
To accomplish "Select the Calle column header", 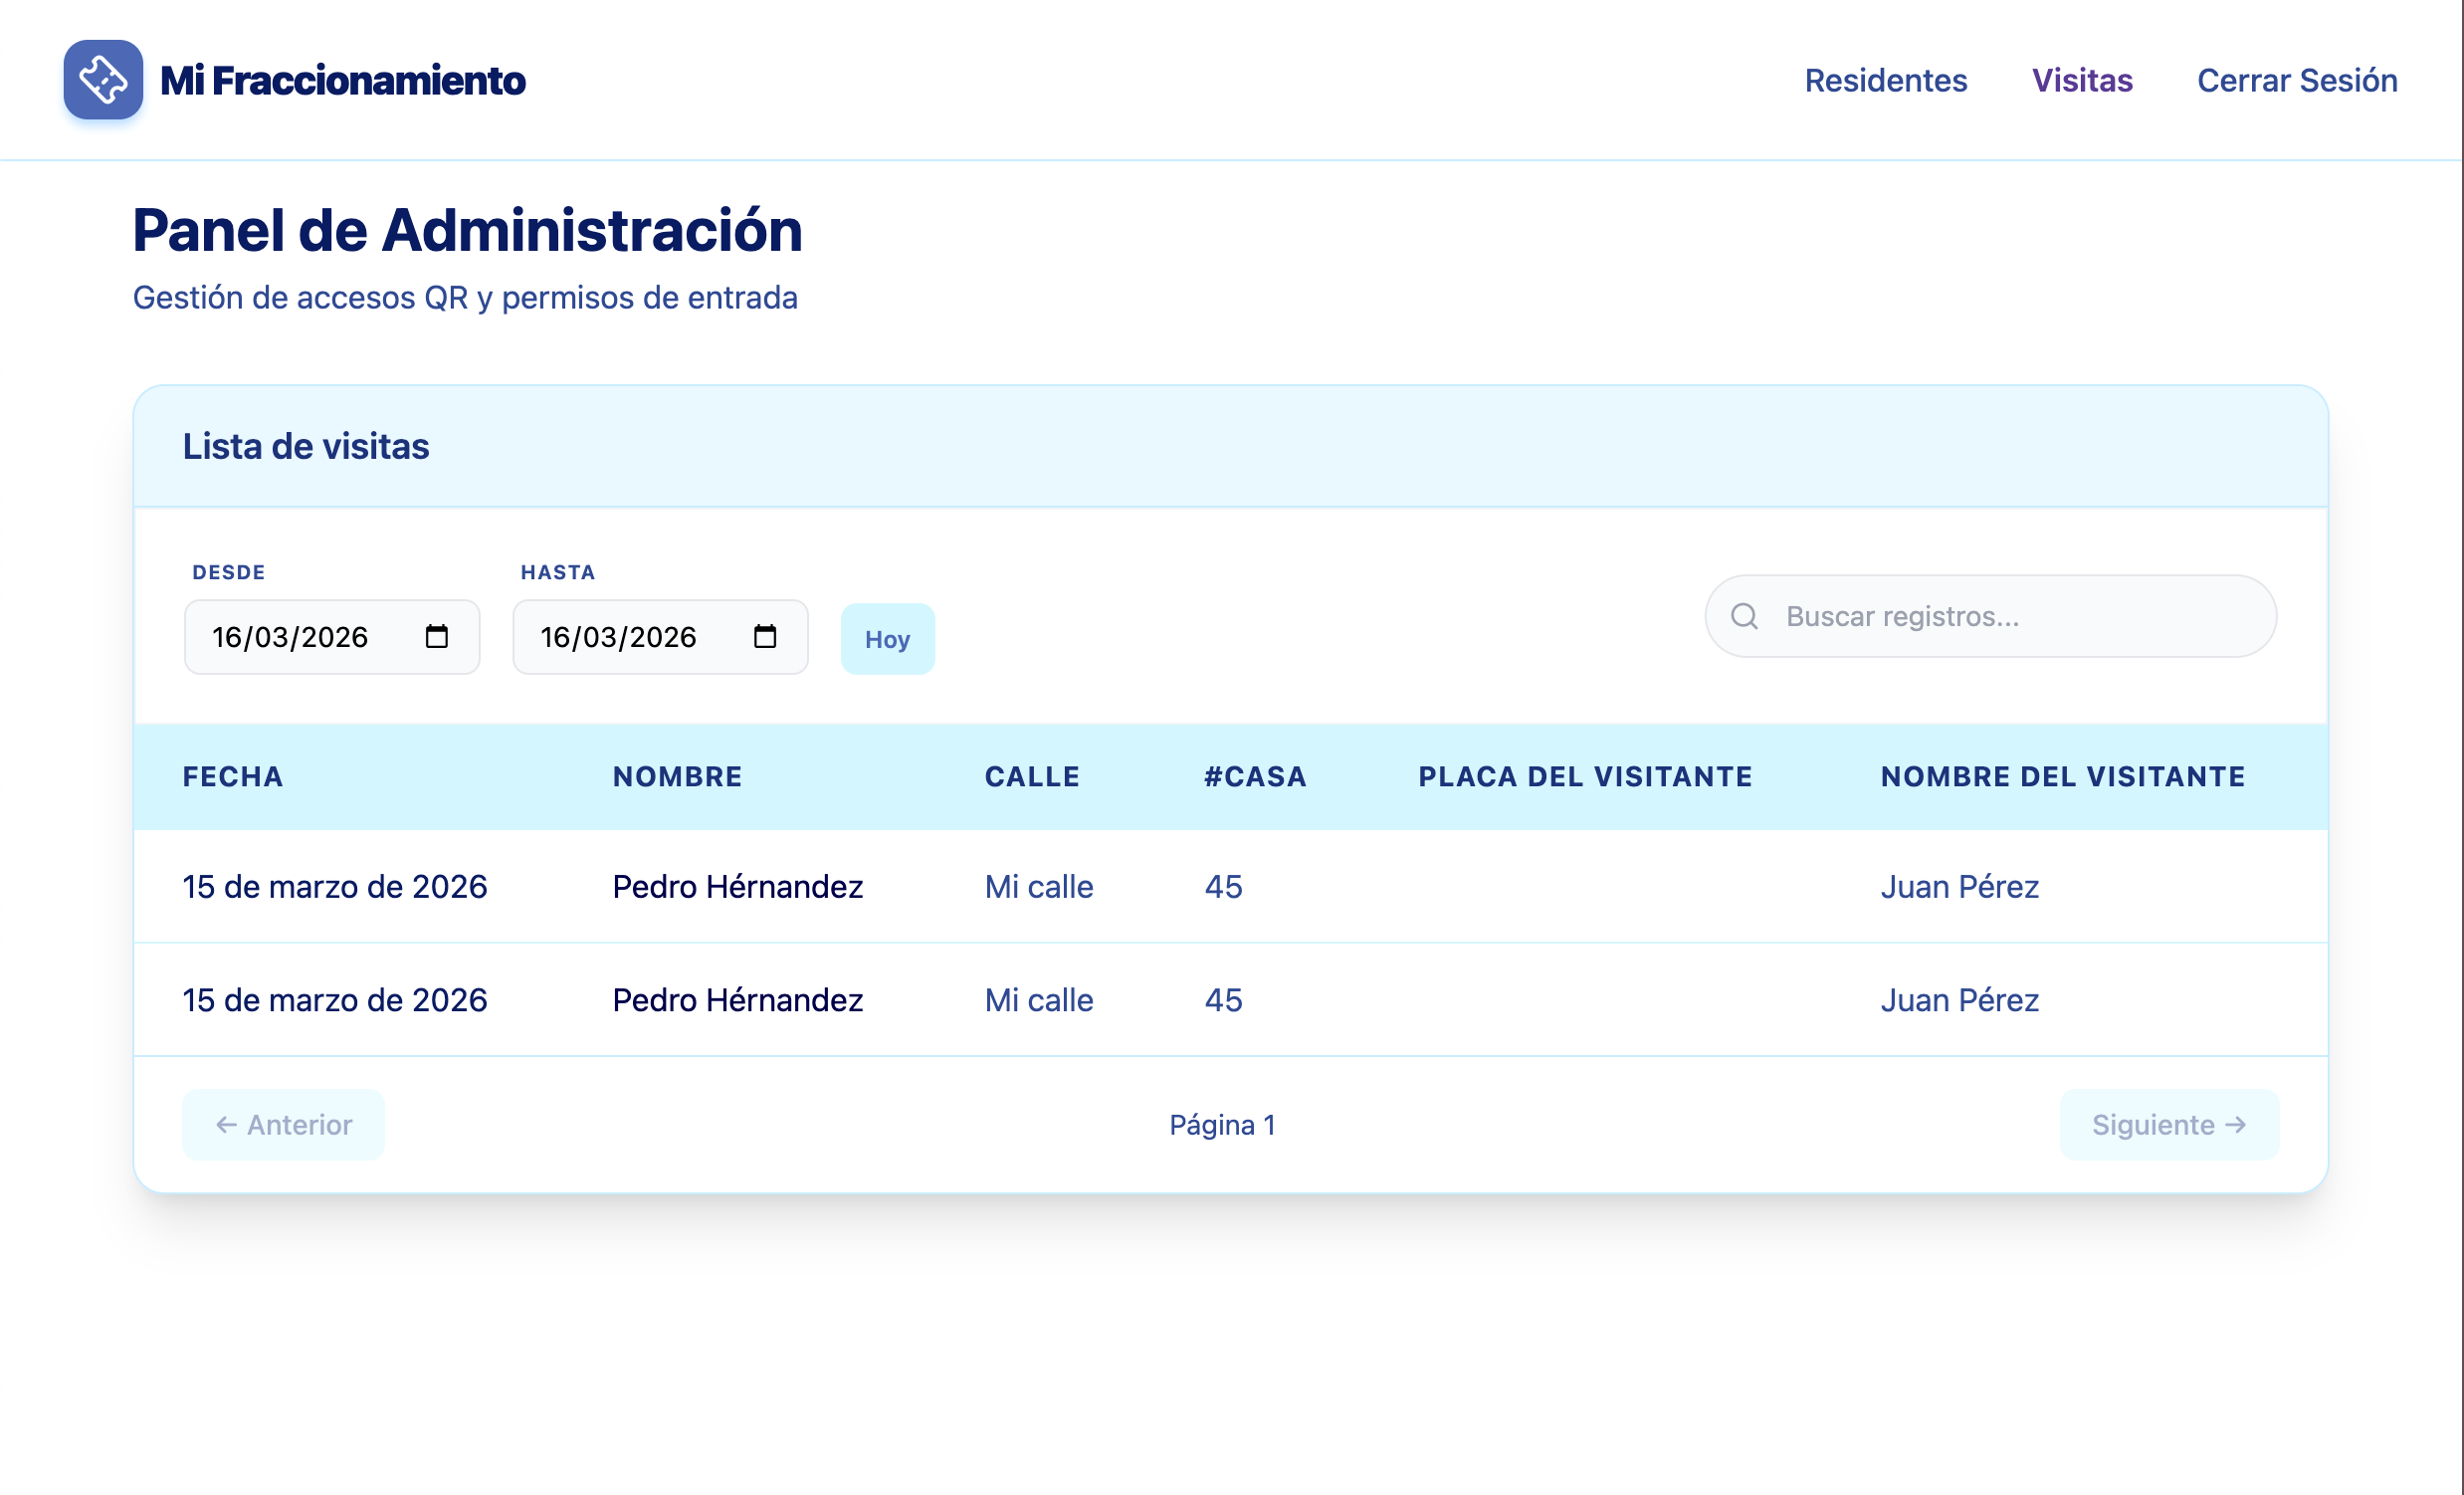I will click(1032, 777).
